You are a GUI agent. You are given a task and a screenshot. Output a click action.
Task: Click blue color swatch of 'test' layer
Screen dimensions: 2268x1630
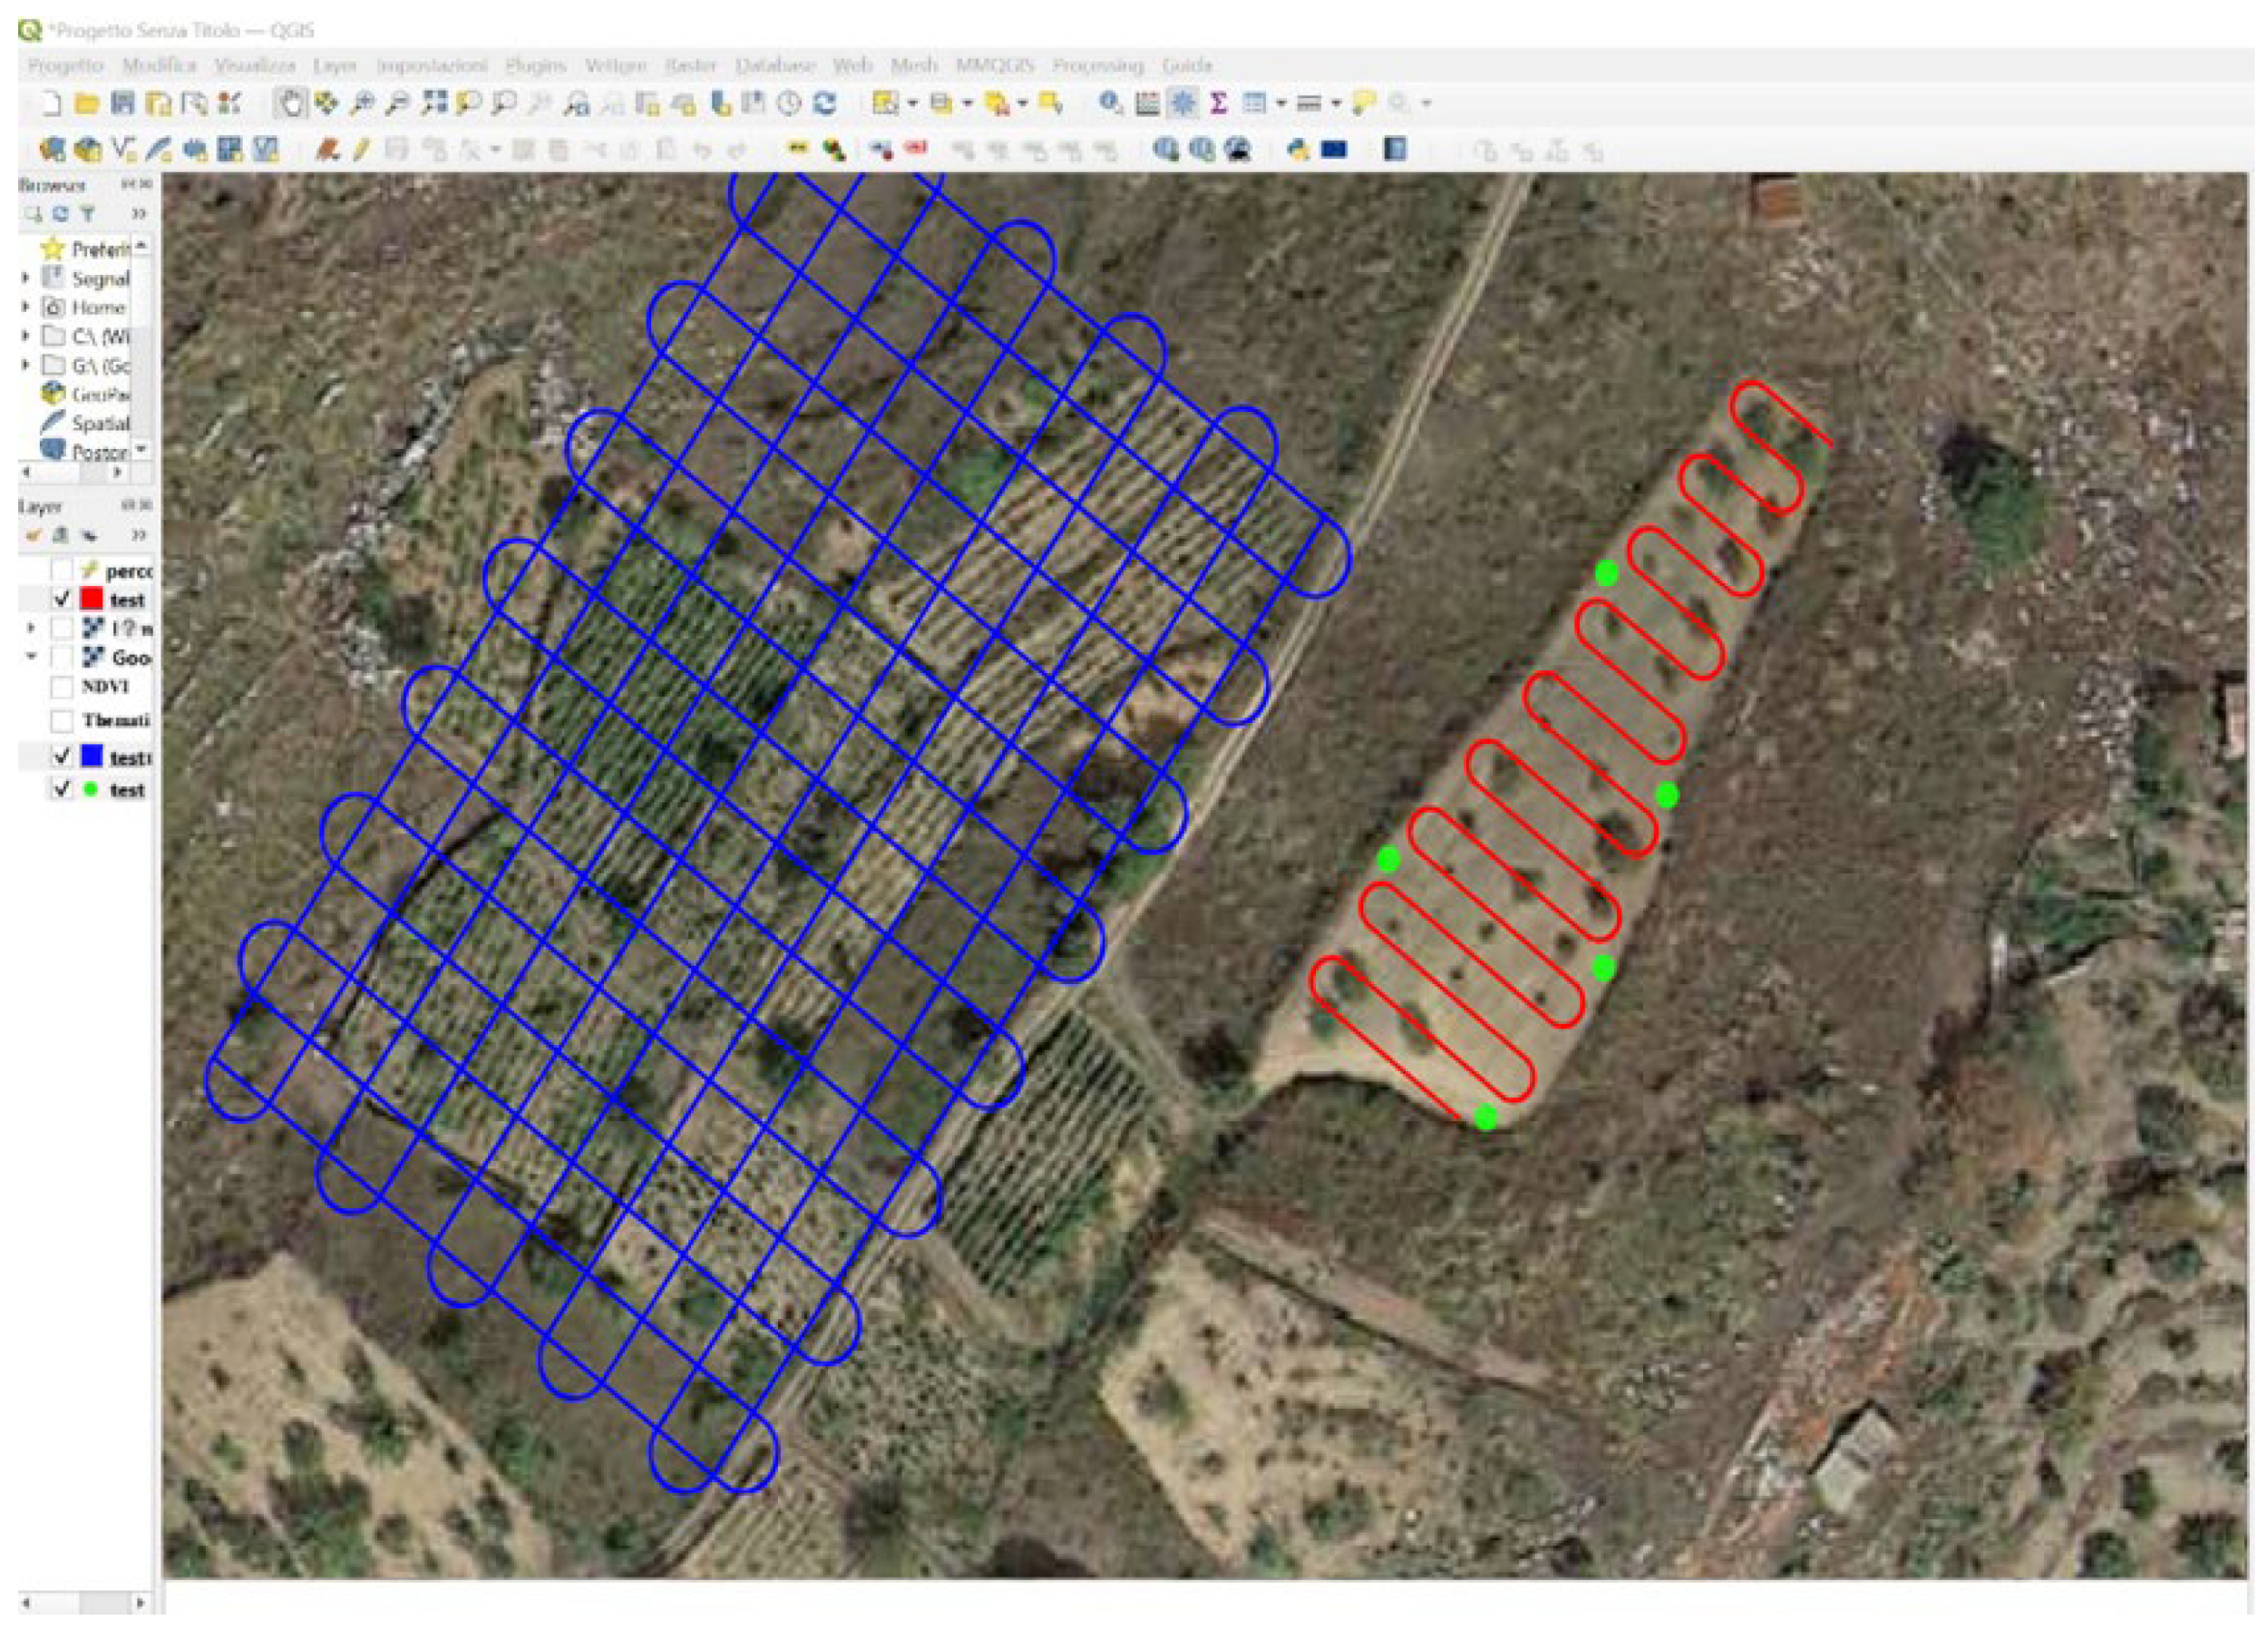(91, 756)
